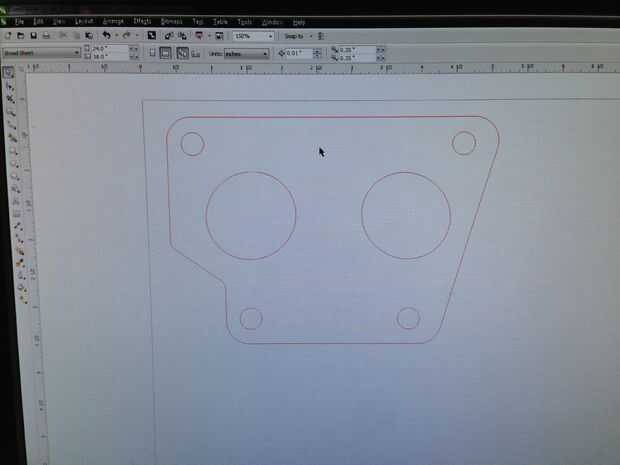Open the Window menu
Viewport: 620px width, 465px height.
(272, 22)
